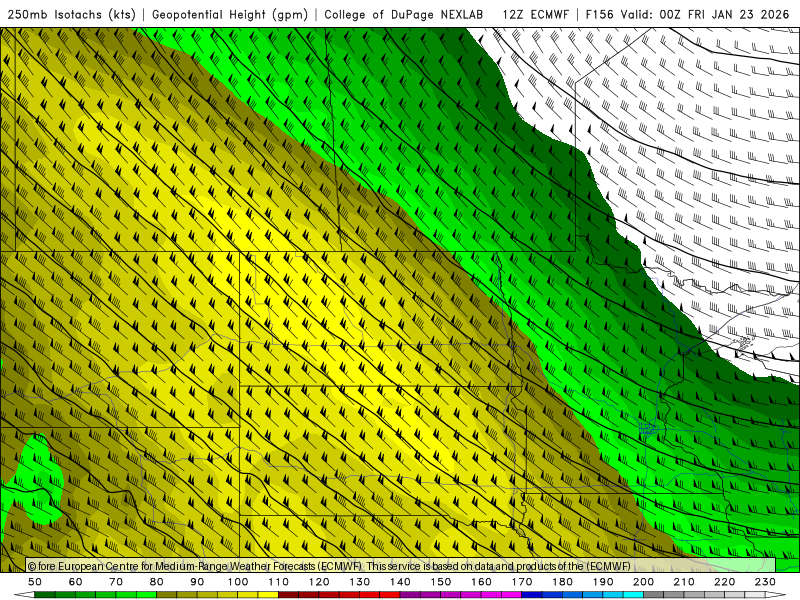Click the "180" value on the color scale

[x=563, y=582]
